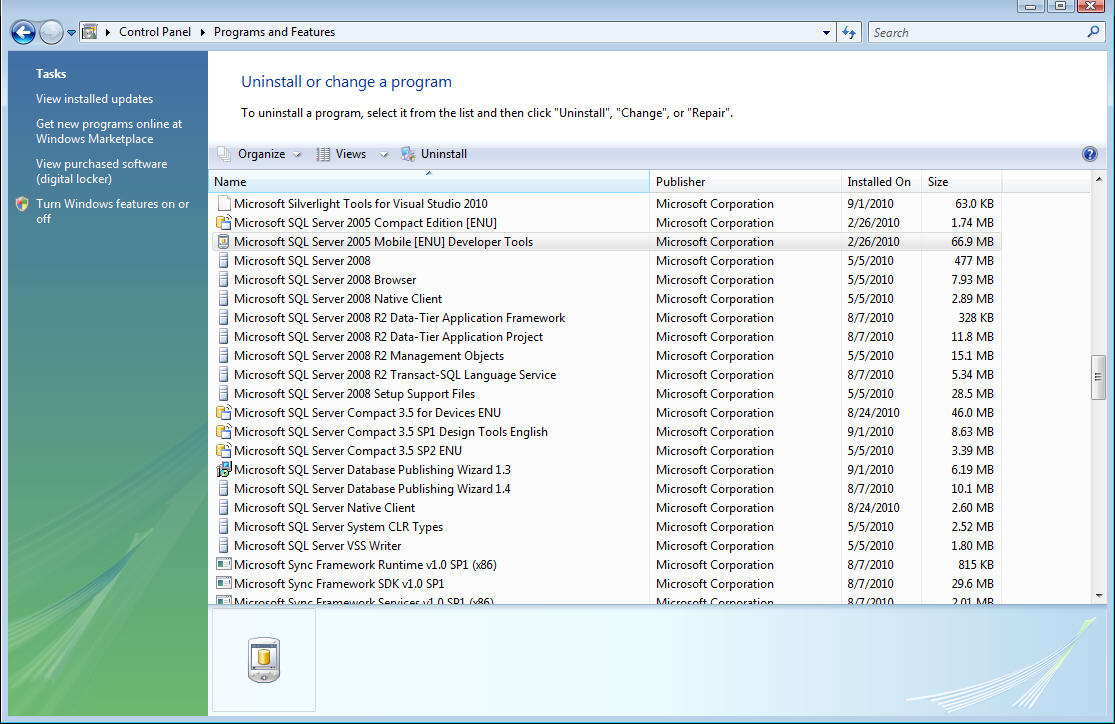Click the Help question mark icon
This screenshot has height=724, width=1115.
(1089, 154)
